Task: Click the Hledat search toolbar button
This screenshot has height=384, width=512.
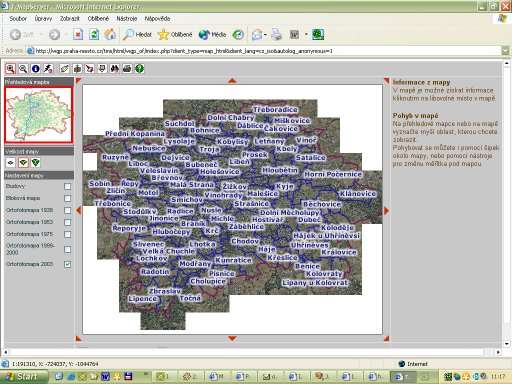Action: click(137, 34)
